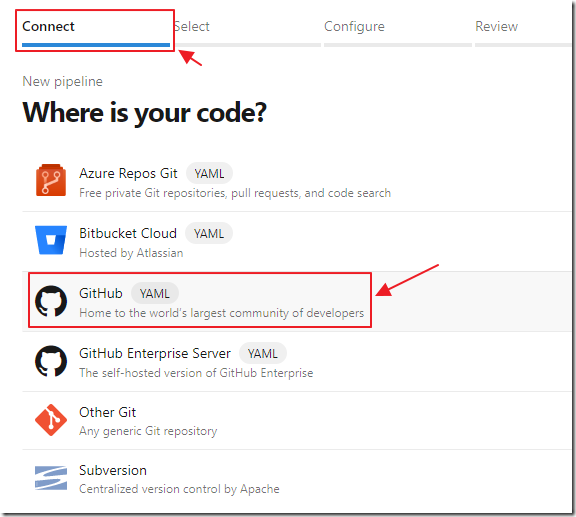This screenshot has width=576, height=517.
Task: Choose Azure Repos Git as code source
Action: 128,173
